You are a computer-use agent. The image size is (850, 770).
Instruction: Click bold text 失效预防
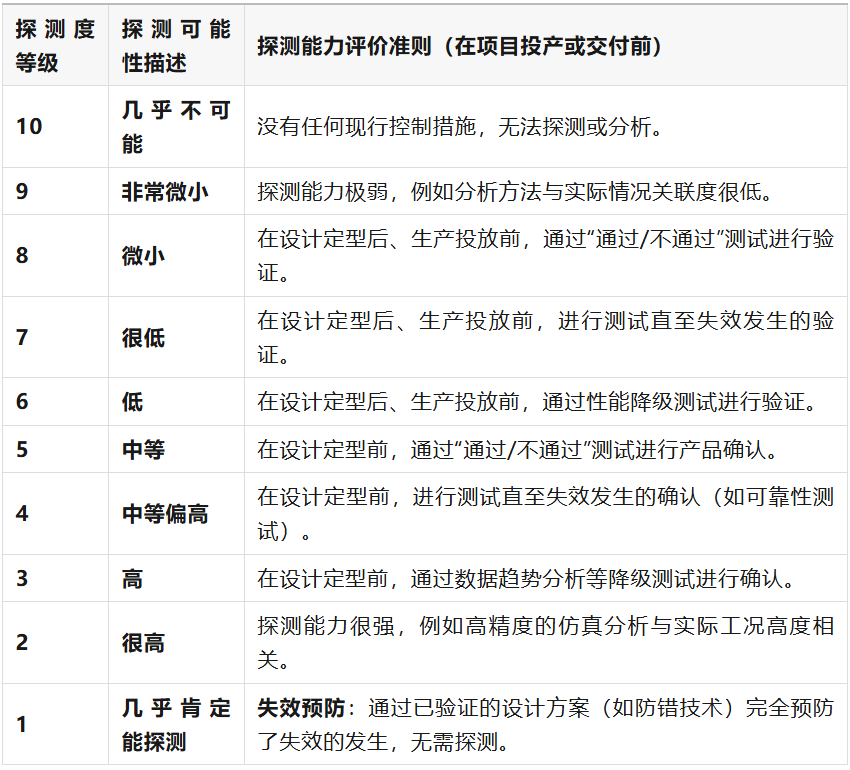point(301,708)
